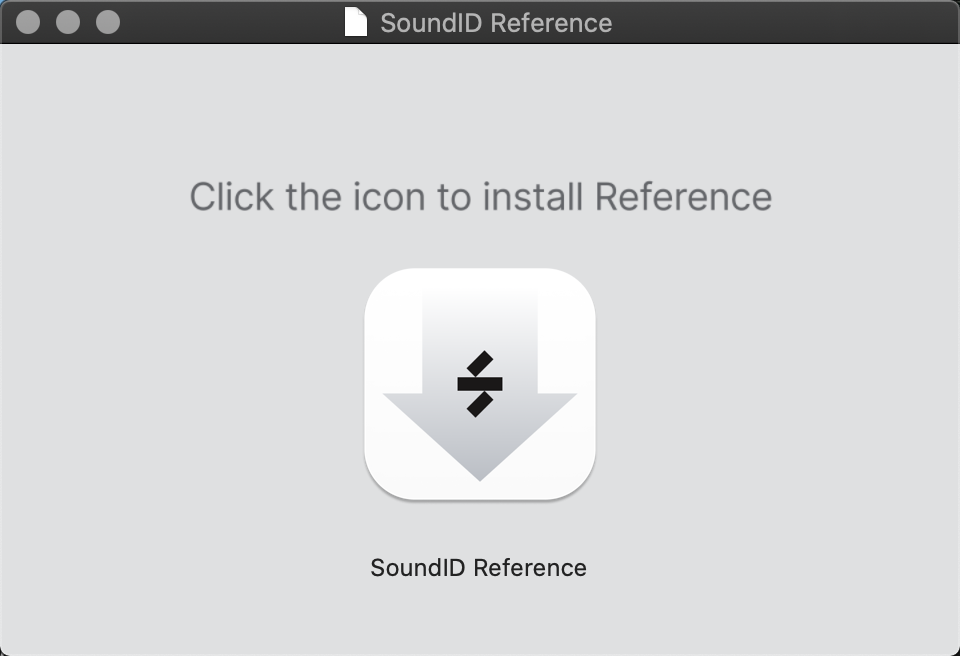Click the empty title bar right of the title
Screen dimensions: 960x656
(x=784, y=22)
